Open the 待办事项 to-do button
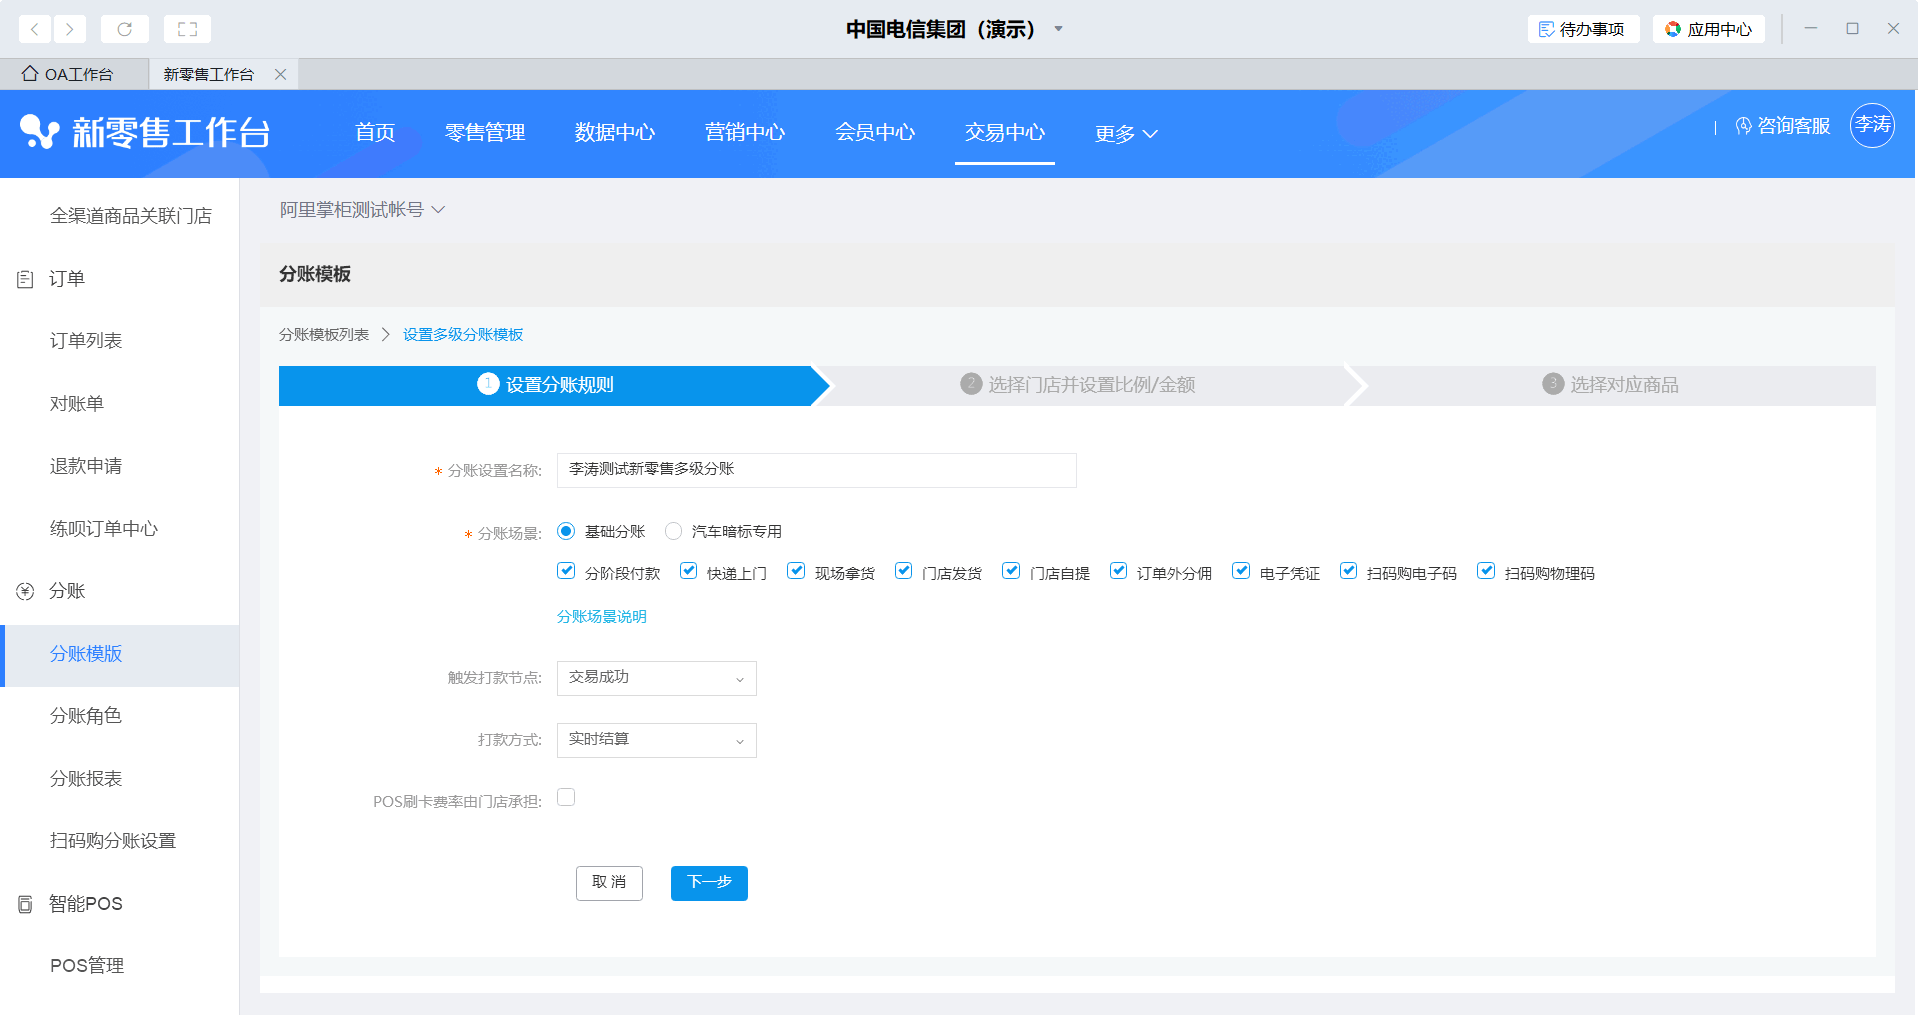This screenshot has height=1020, width=1918. [x=1583, y=29]
